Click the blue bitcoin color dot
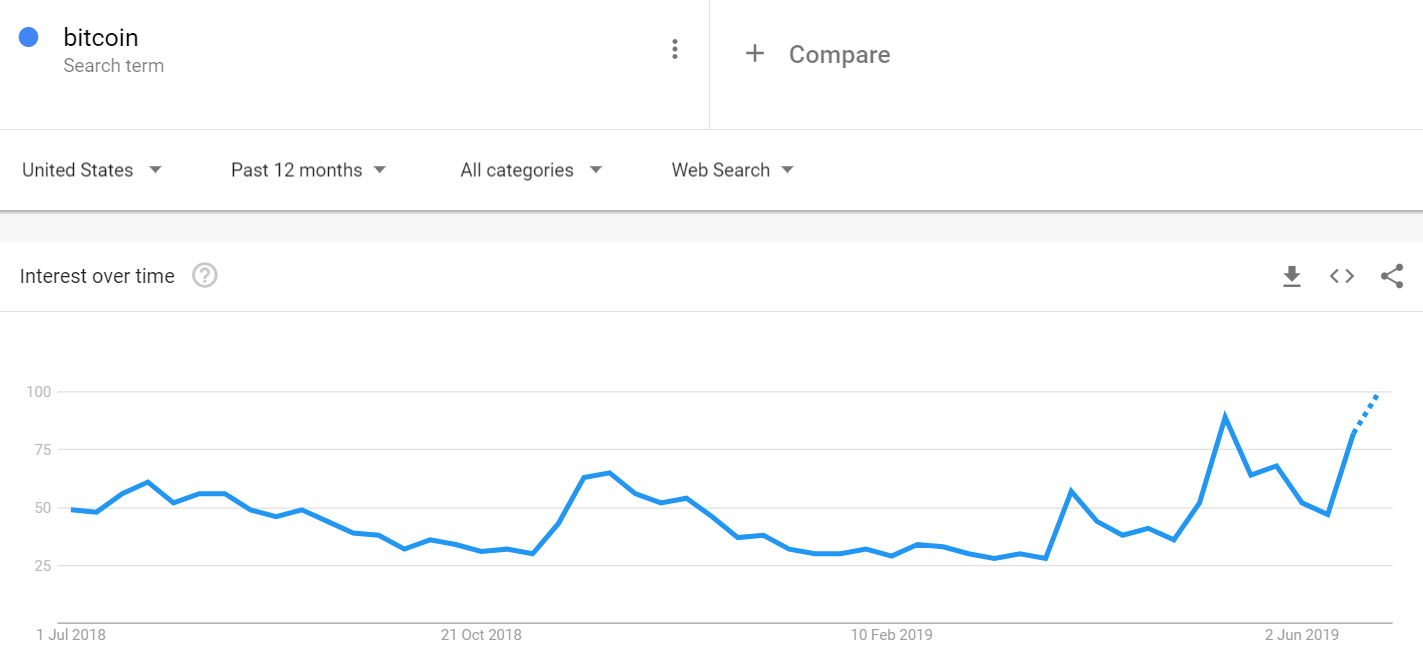The width and height of the screenshot is (1423, 666). pyautogui.click(x=29, y=37)
